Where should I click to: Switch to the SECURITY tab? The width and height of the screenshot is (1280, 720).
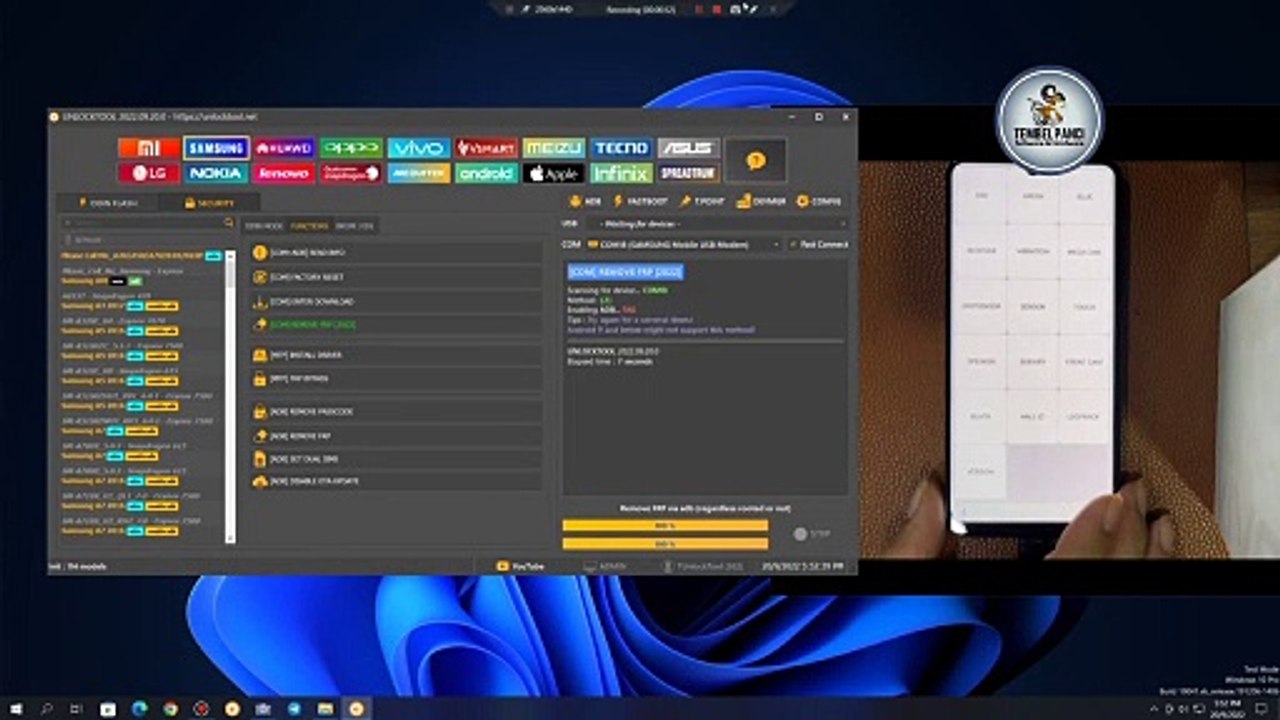[x=210, y=203]
